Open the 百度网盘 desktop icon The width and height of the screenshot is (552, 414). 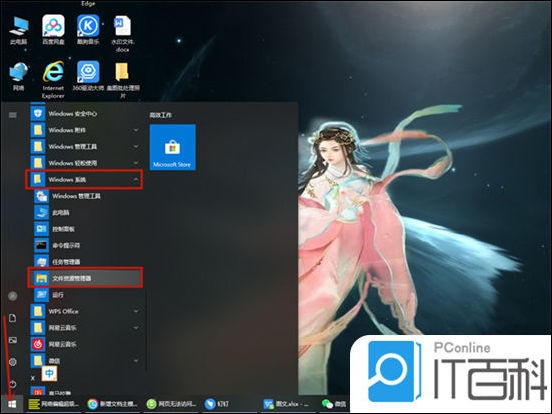pos(53,30)
